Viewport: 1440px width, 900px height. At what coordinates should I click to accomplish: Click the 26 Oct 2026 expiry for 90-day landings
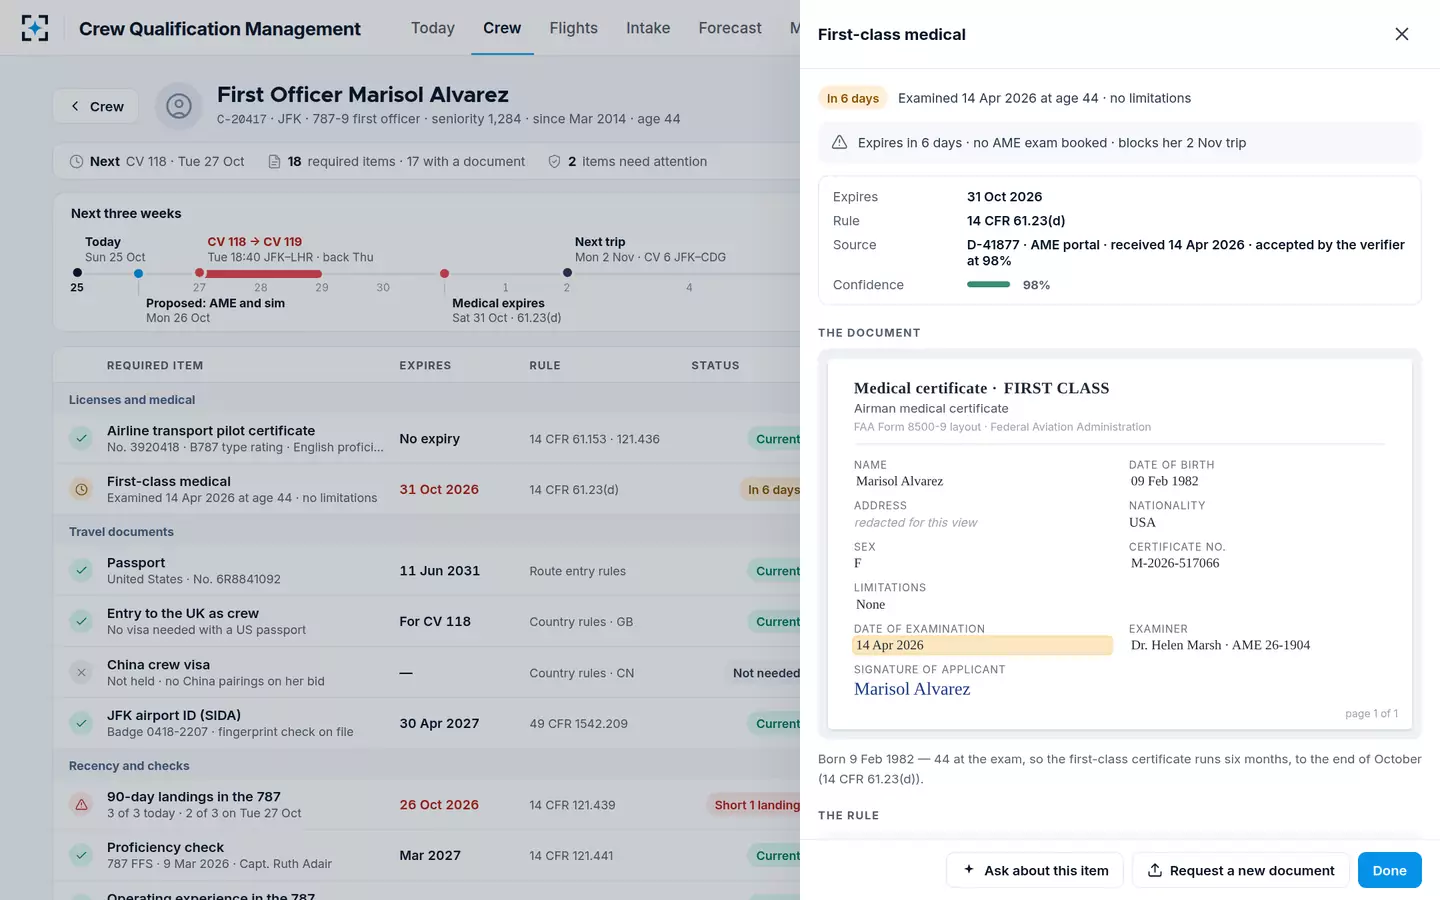(x=439, y=804)
